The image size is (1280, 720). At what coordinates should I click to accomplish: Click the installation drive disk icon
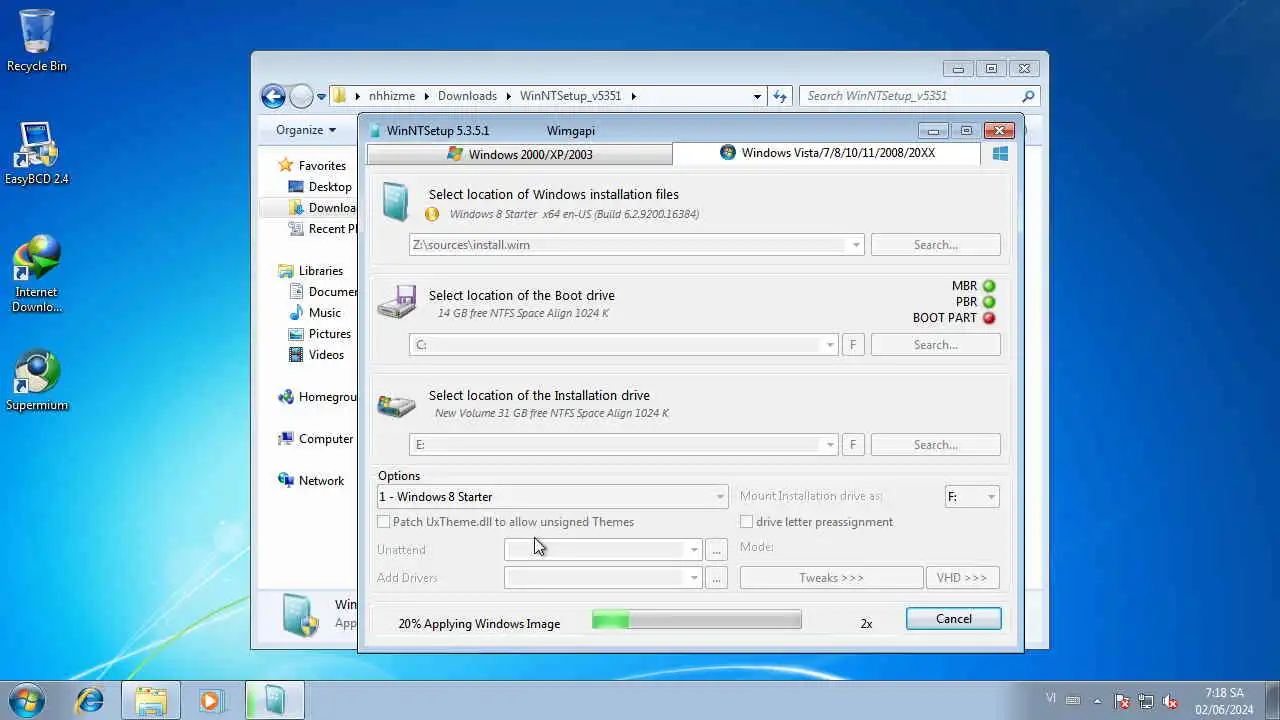tap(396, 404)
